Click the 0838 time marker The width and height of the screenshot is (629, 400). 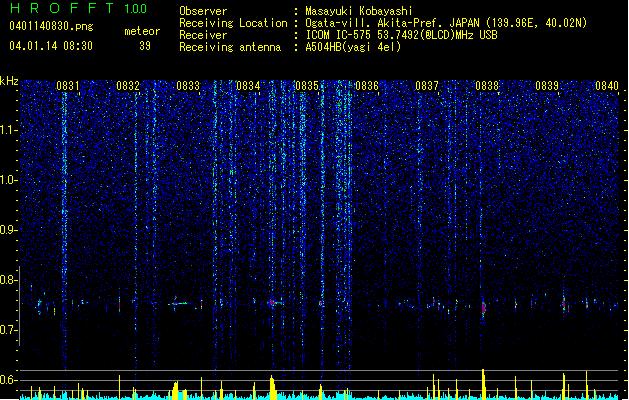click(487, 86)
